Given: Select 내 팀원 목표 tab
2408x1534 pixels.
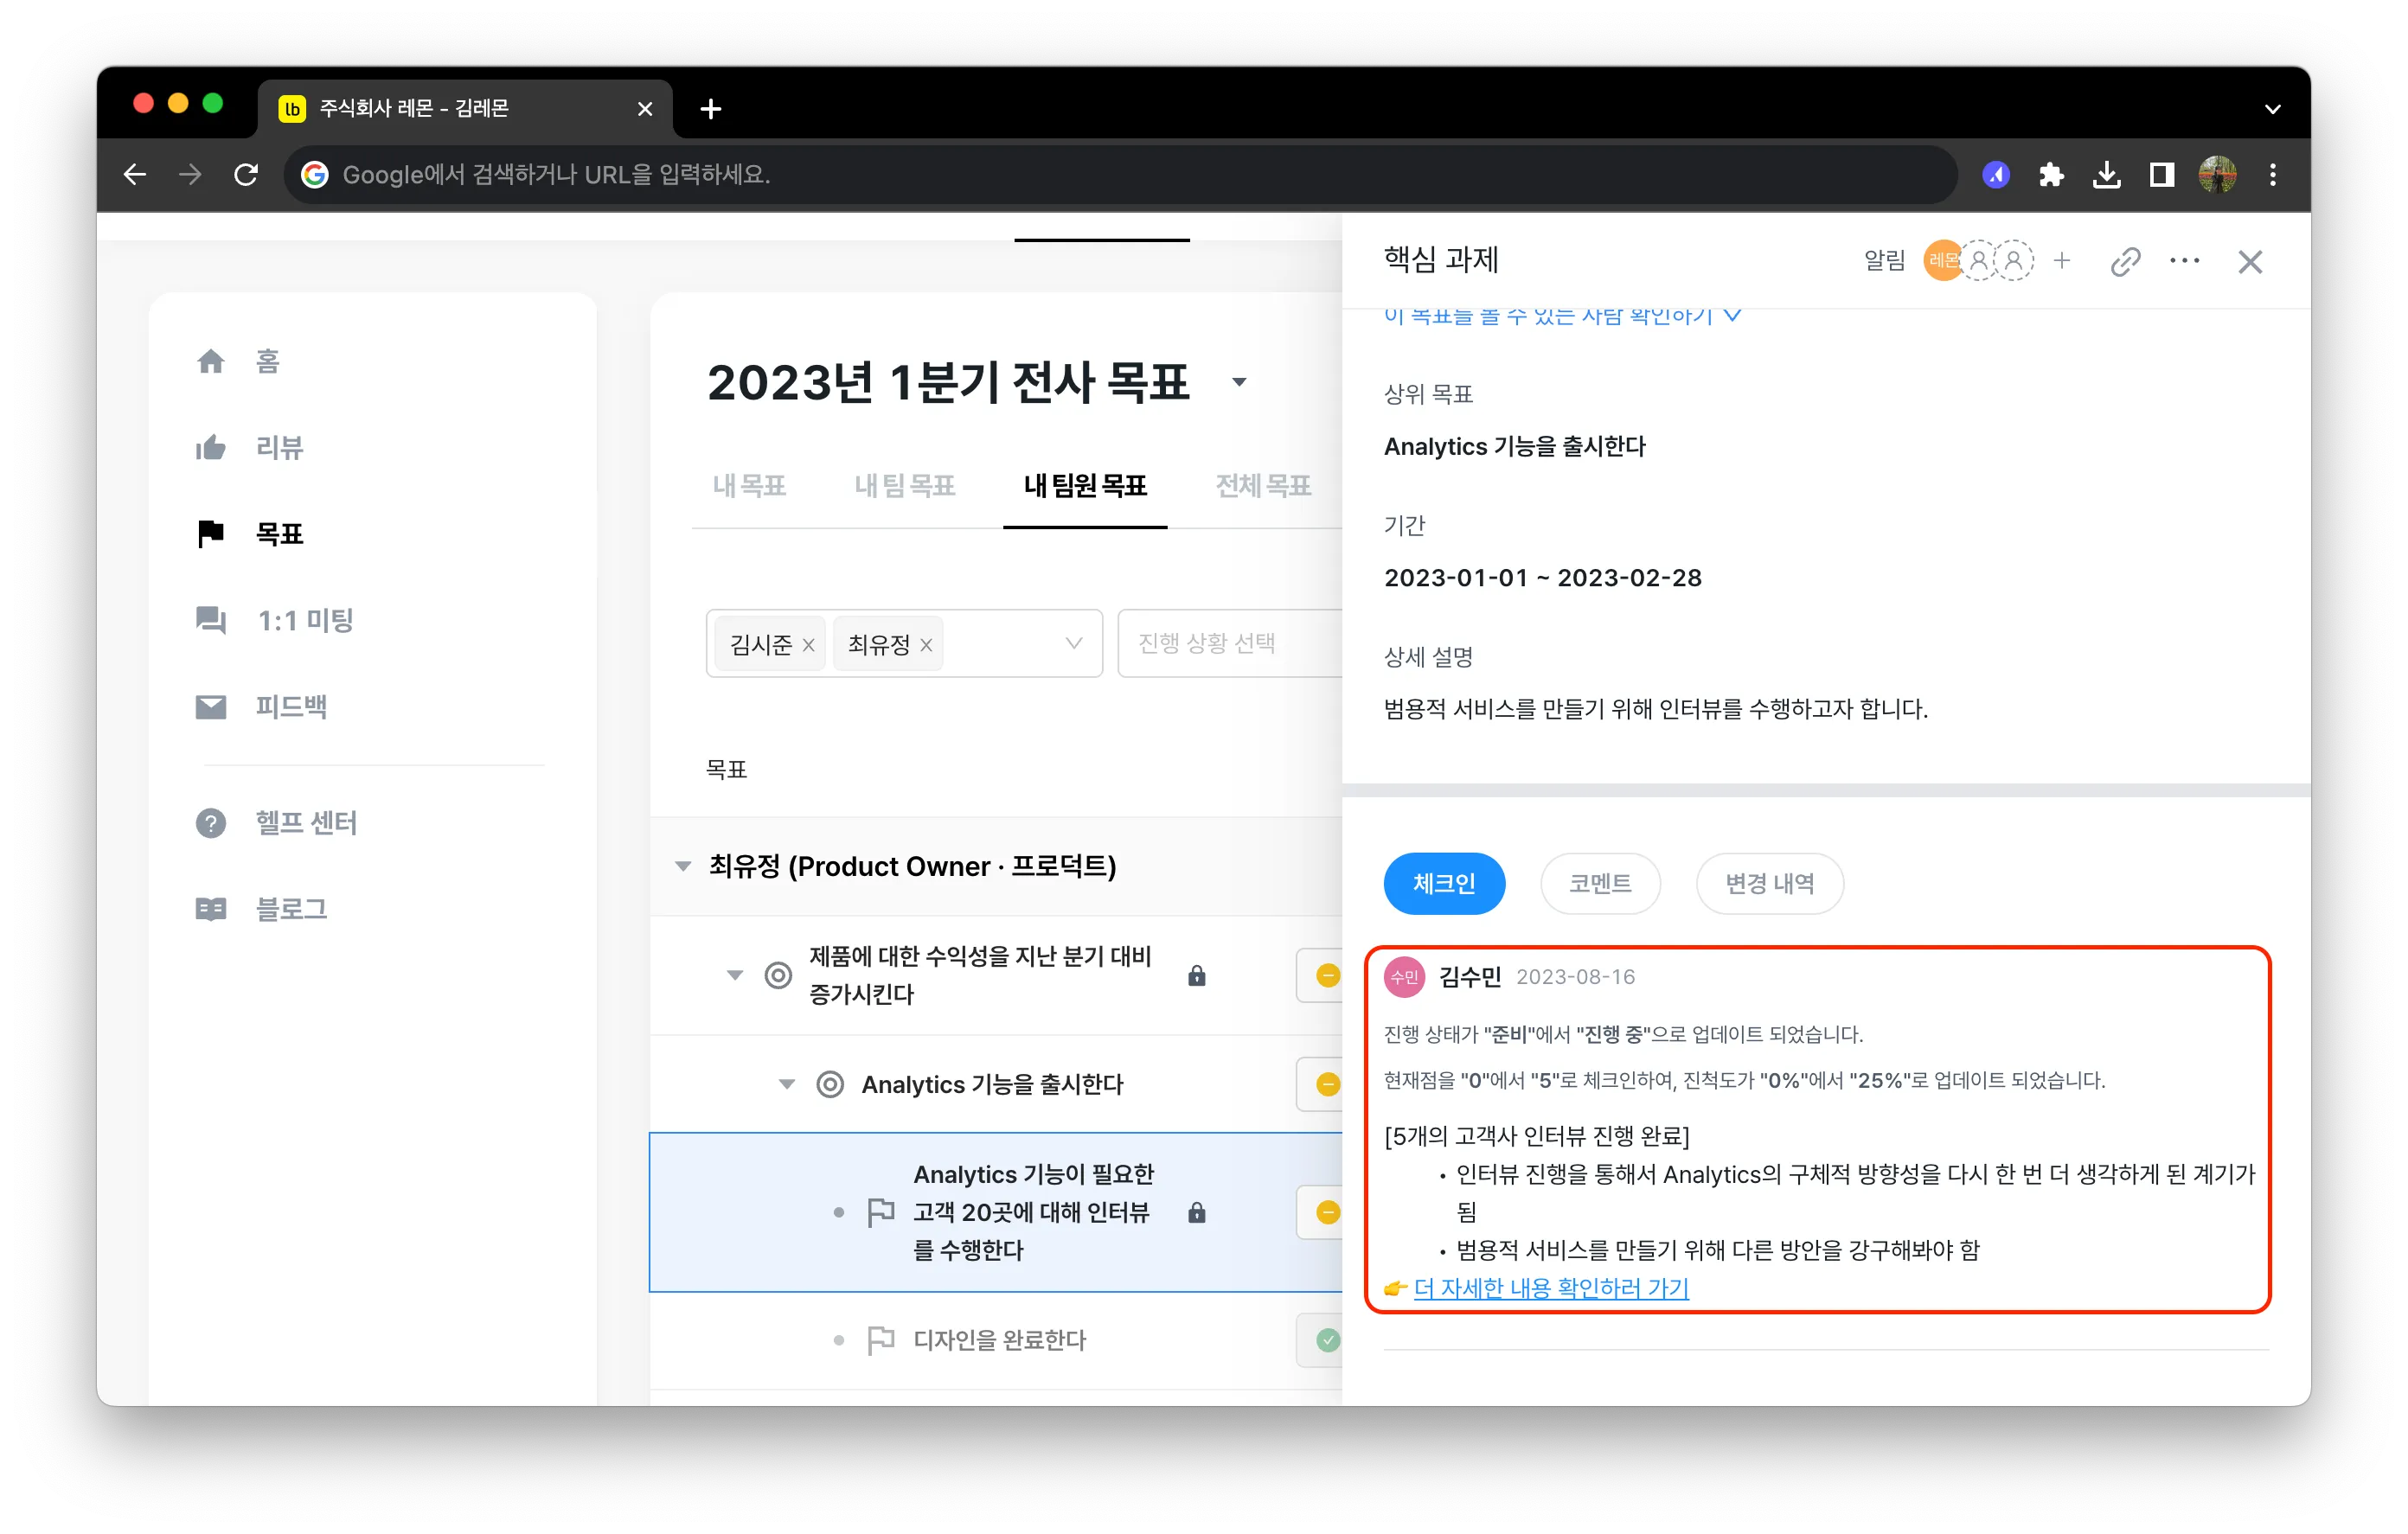Looking at the screenshot, I should coord(1085,486).
